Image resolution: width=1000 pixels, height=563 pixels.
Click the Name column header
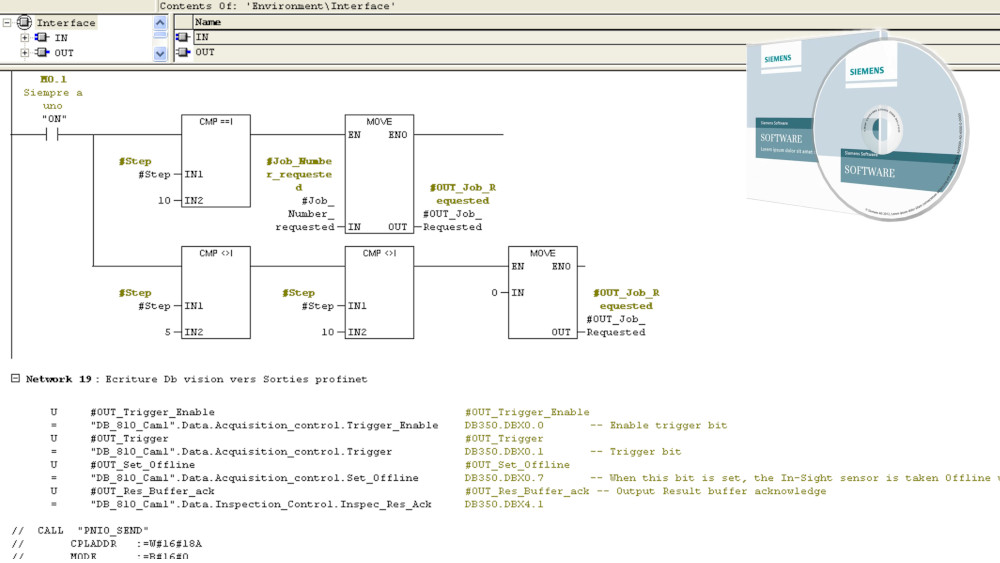tap(208, 21)
